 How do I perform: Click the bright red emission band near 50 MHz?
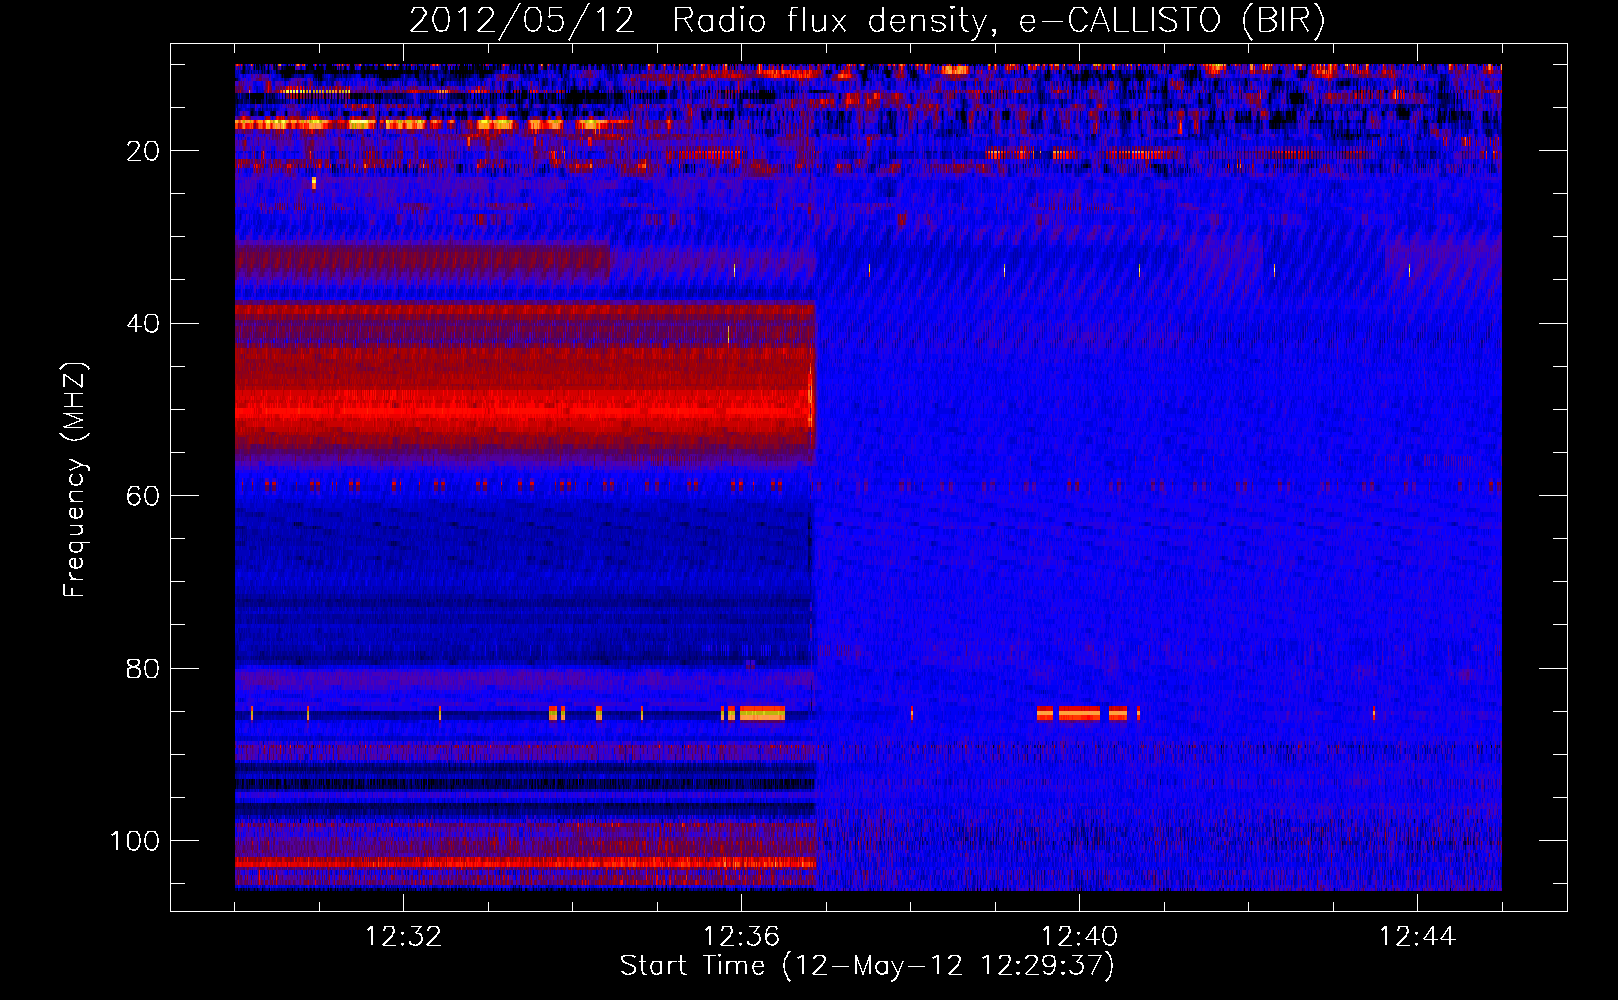[x=525, y=410]
